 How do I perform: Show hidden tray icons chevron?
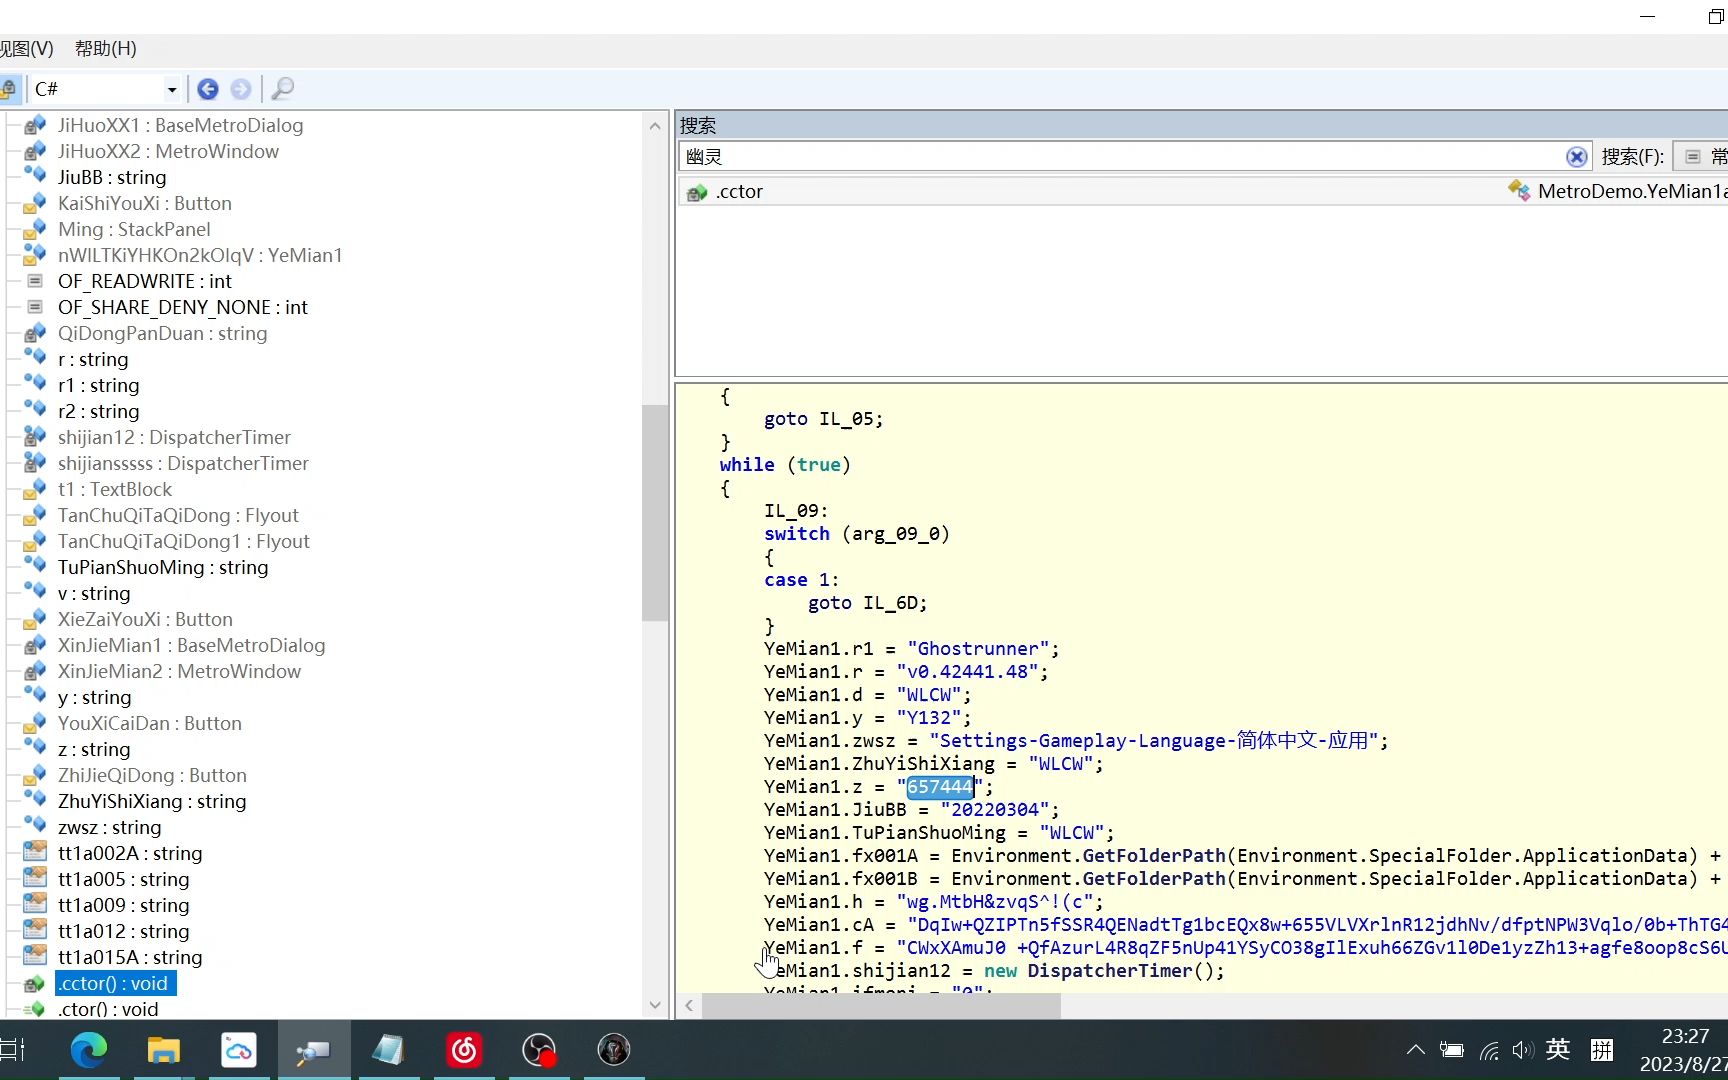click(x=1415, y=1050)
